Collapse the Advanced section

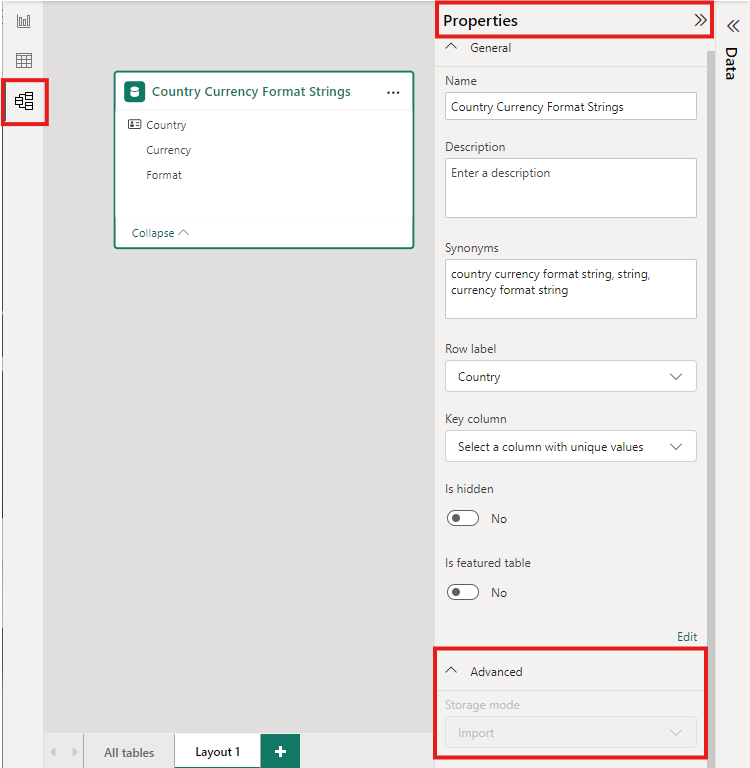[x=451, y=671]
